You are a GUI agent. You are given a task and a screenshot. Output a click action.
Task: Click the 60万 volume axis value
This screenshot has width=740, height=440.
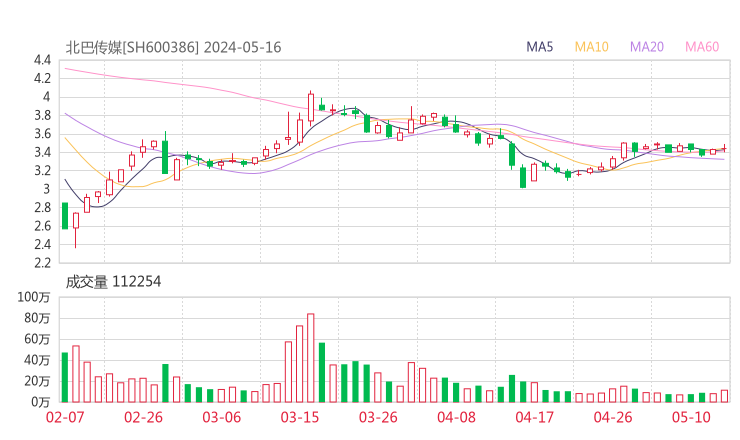[x=37, y=339]
